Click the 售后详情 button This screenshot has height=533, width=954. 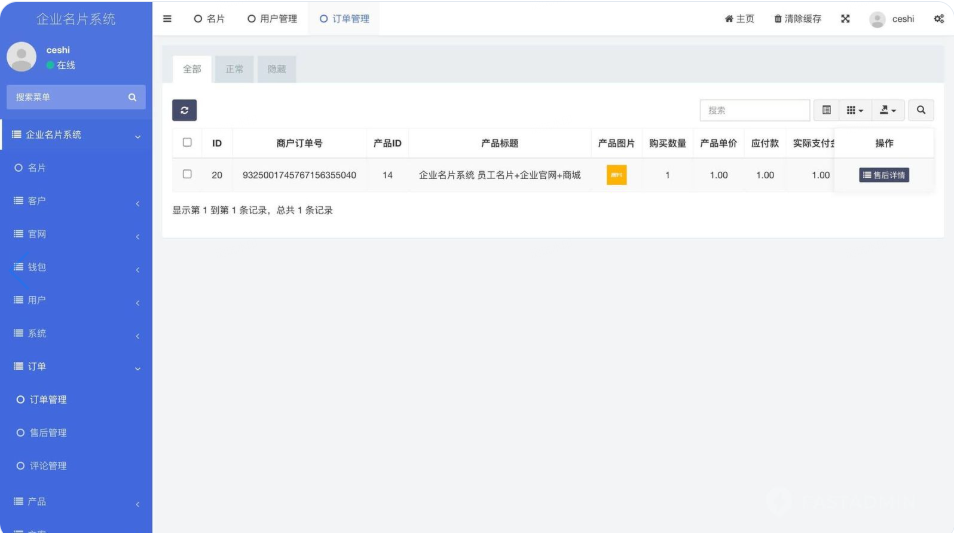point(884,175)
